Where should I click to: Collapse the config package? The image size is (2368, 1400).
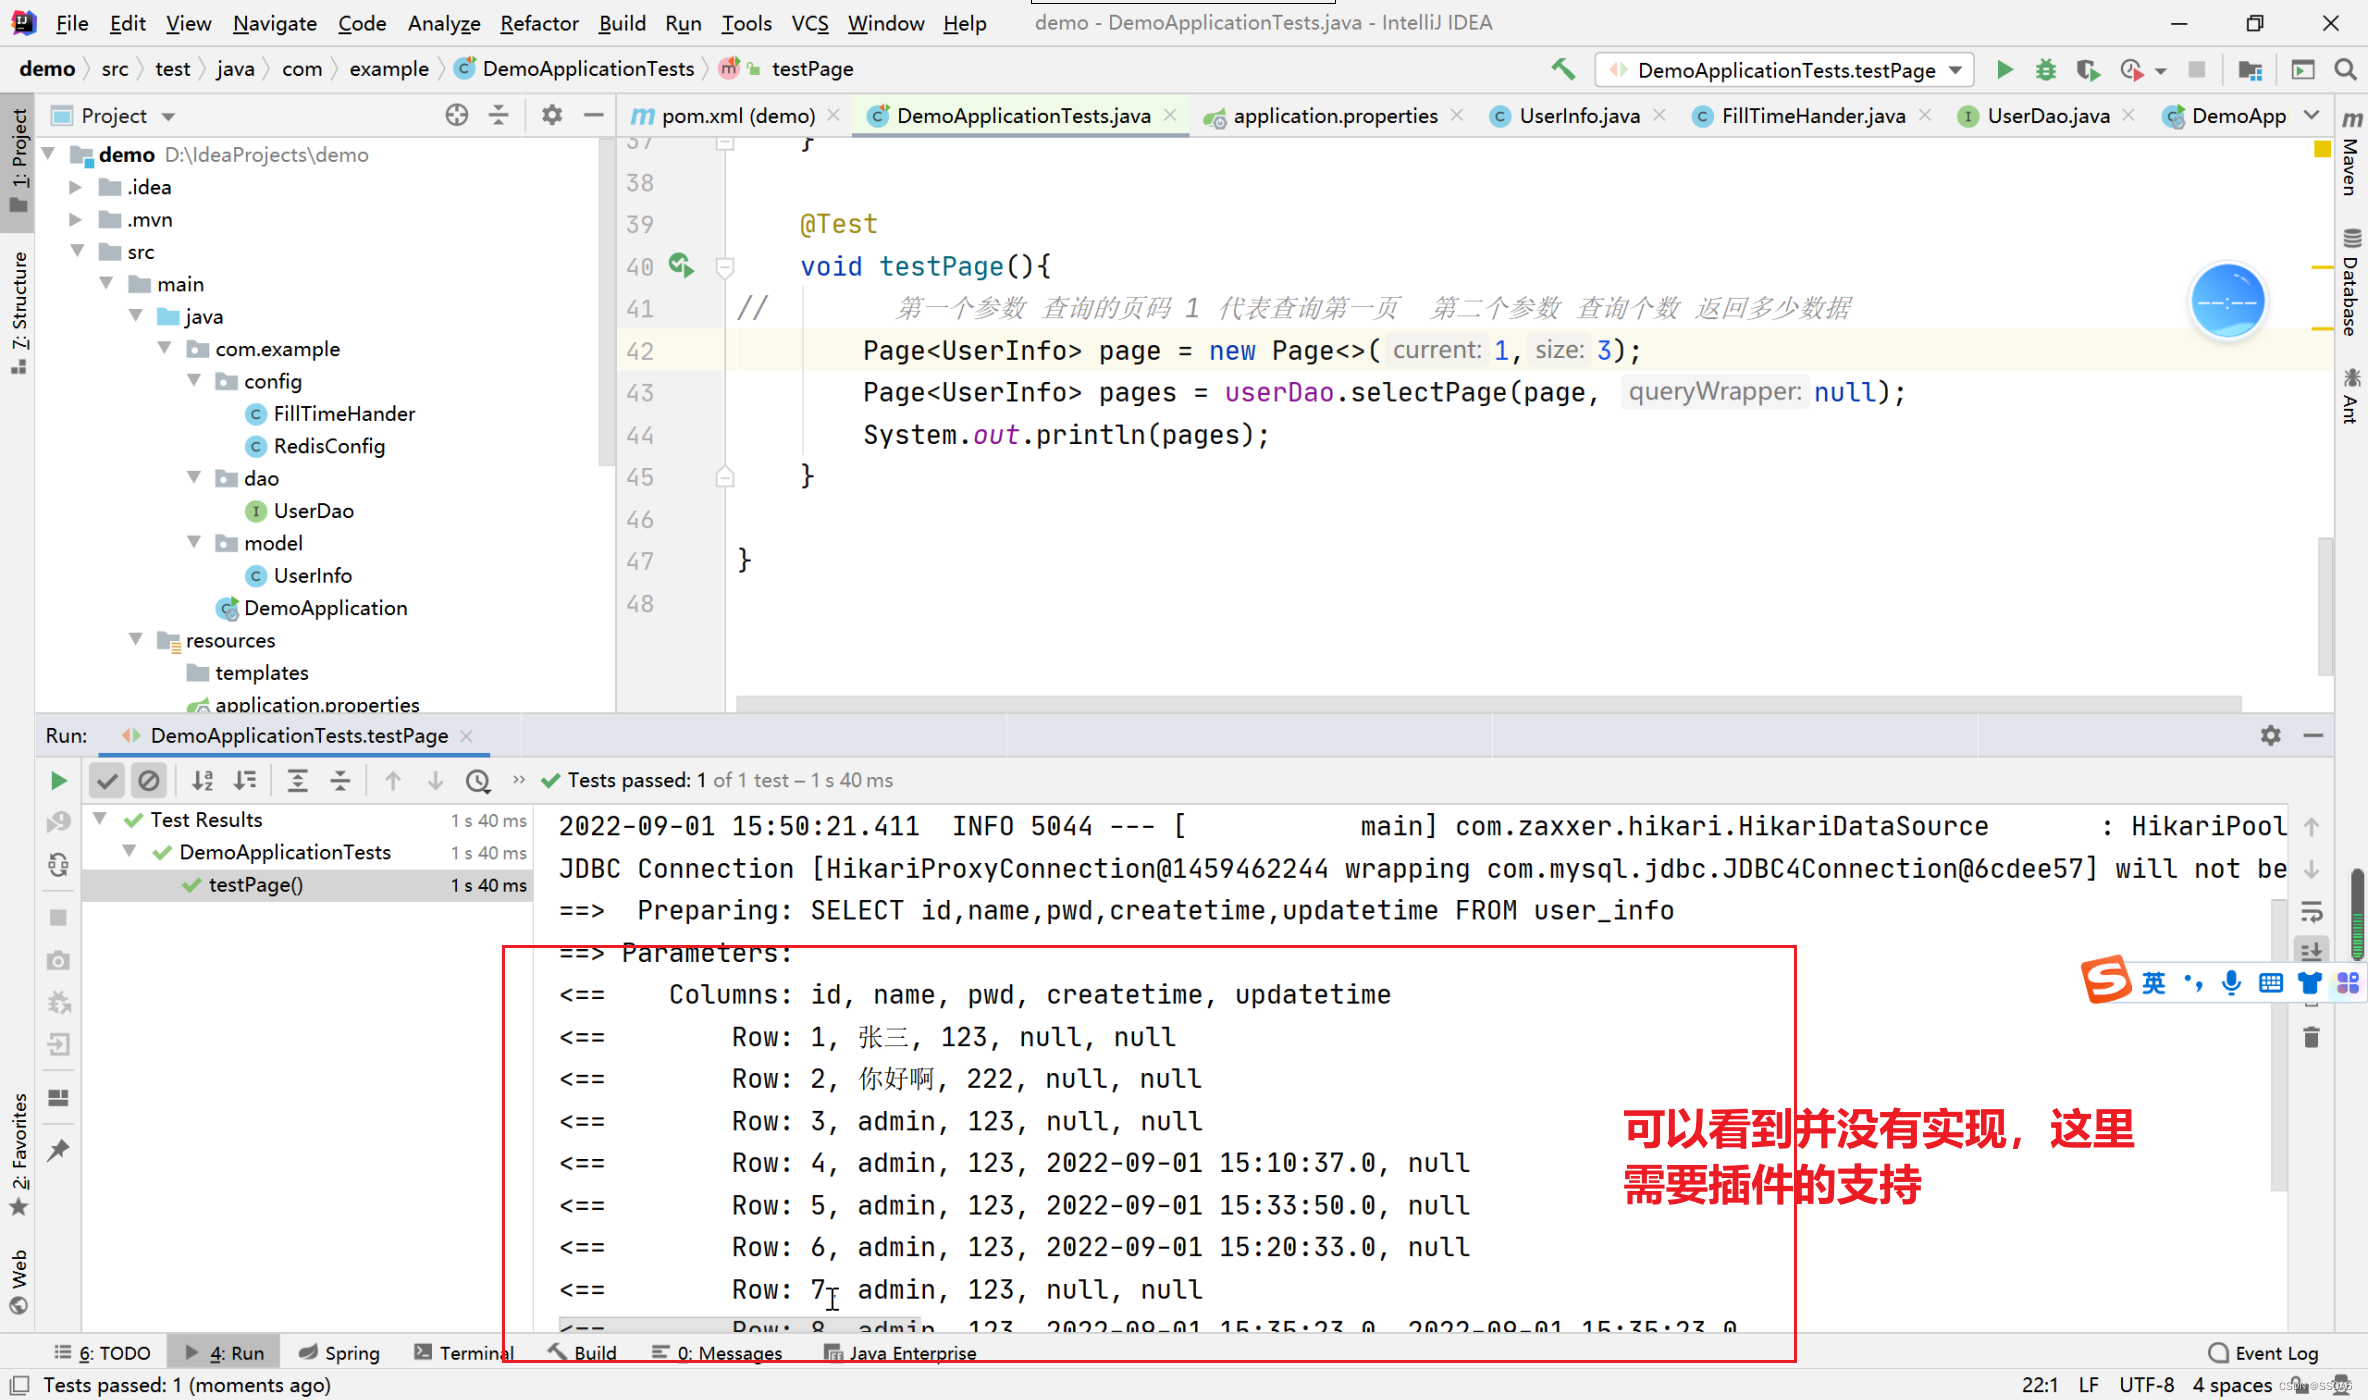[194, 381]
